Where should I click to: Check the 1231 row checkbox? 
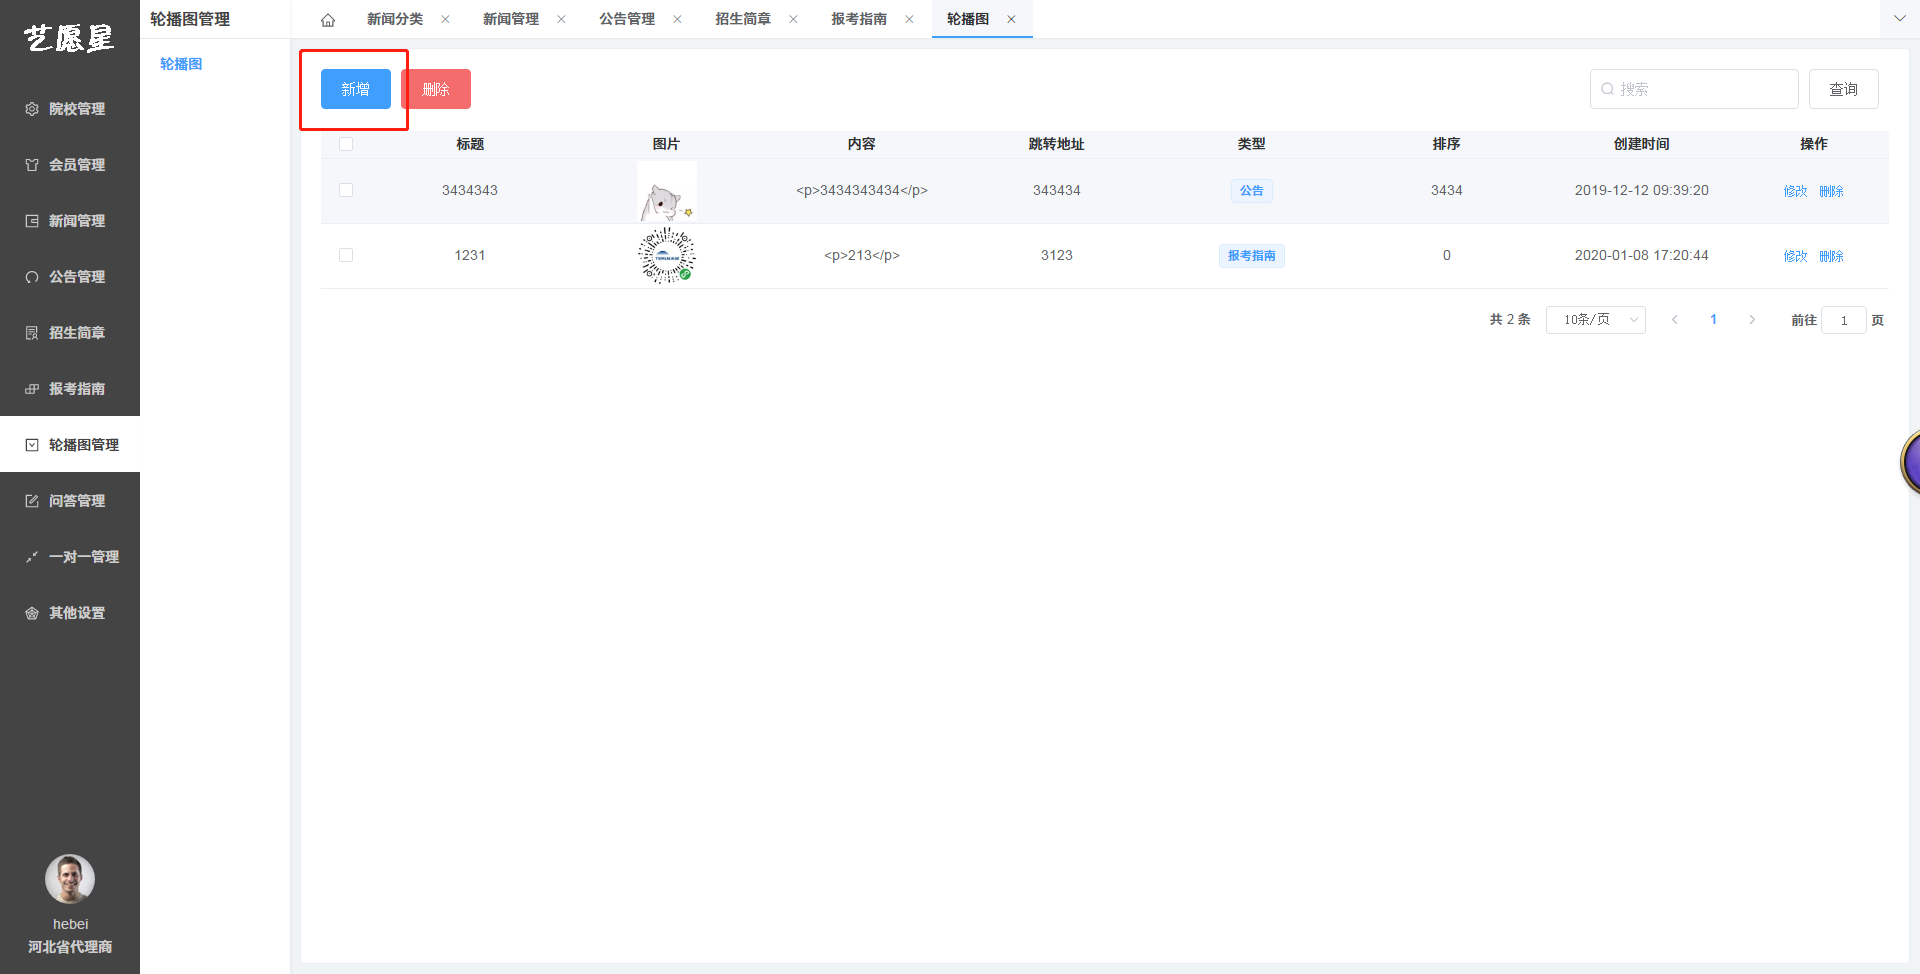pos(346,255)
